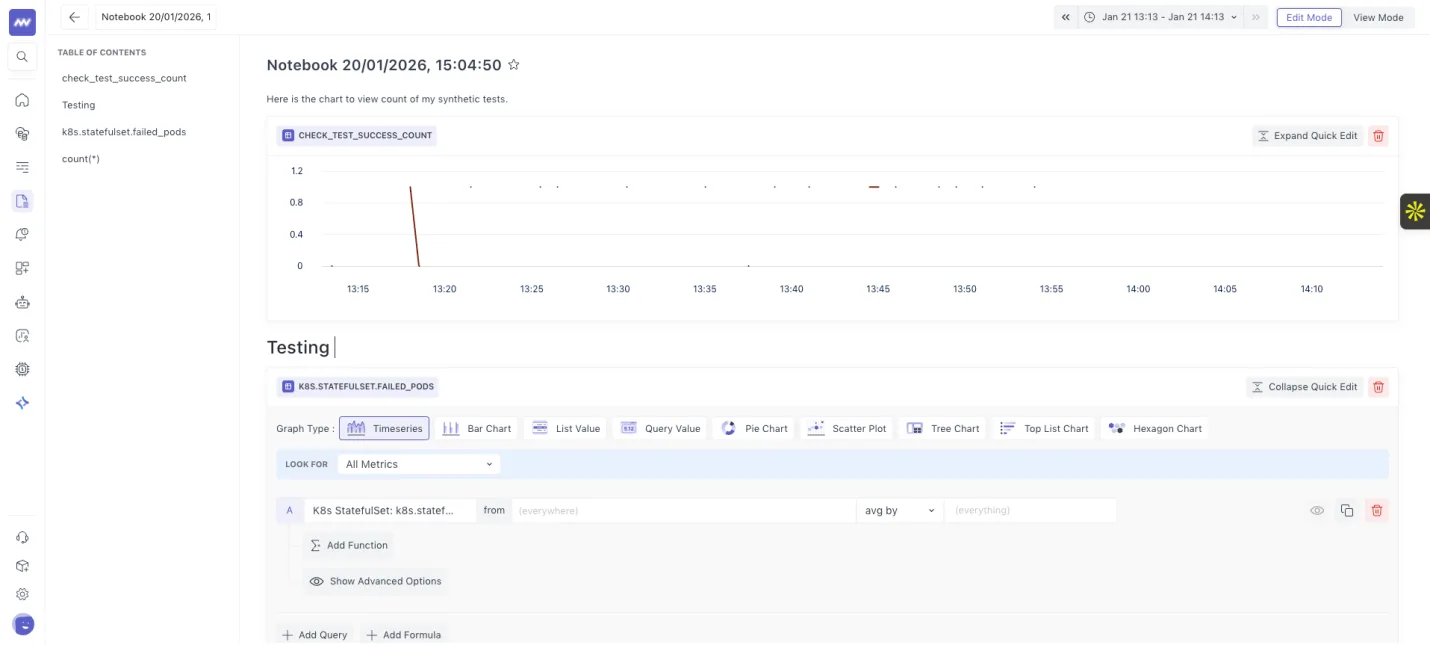Screen dimensions: 1430x645
Task: Click the TABLE OF CONTENTS heading
Action: [x=102, y=52]
